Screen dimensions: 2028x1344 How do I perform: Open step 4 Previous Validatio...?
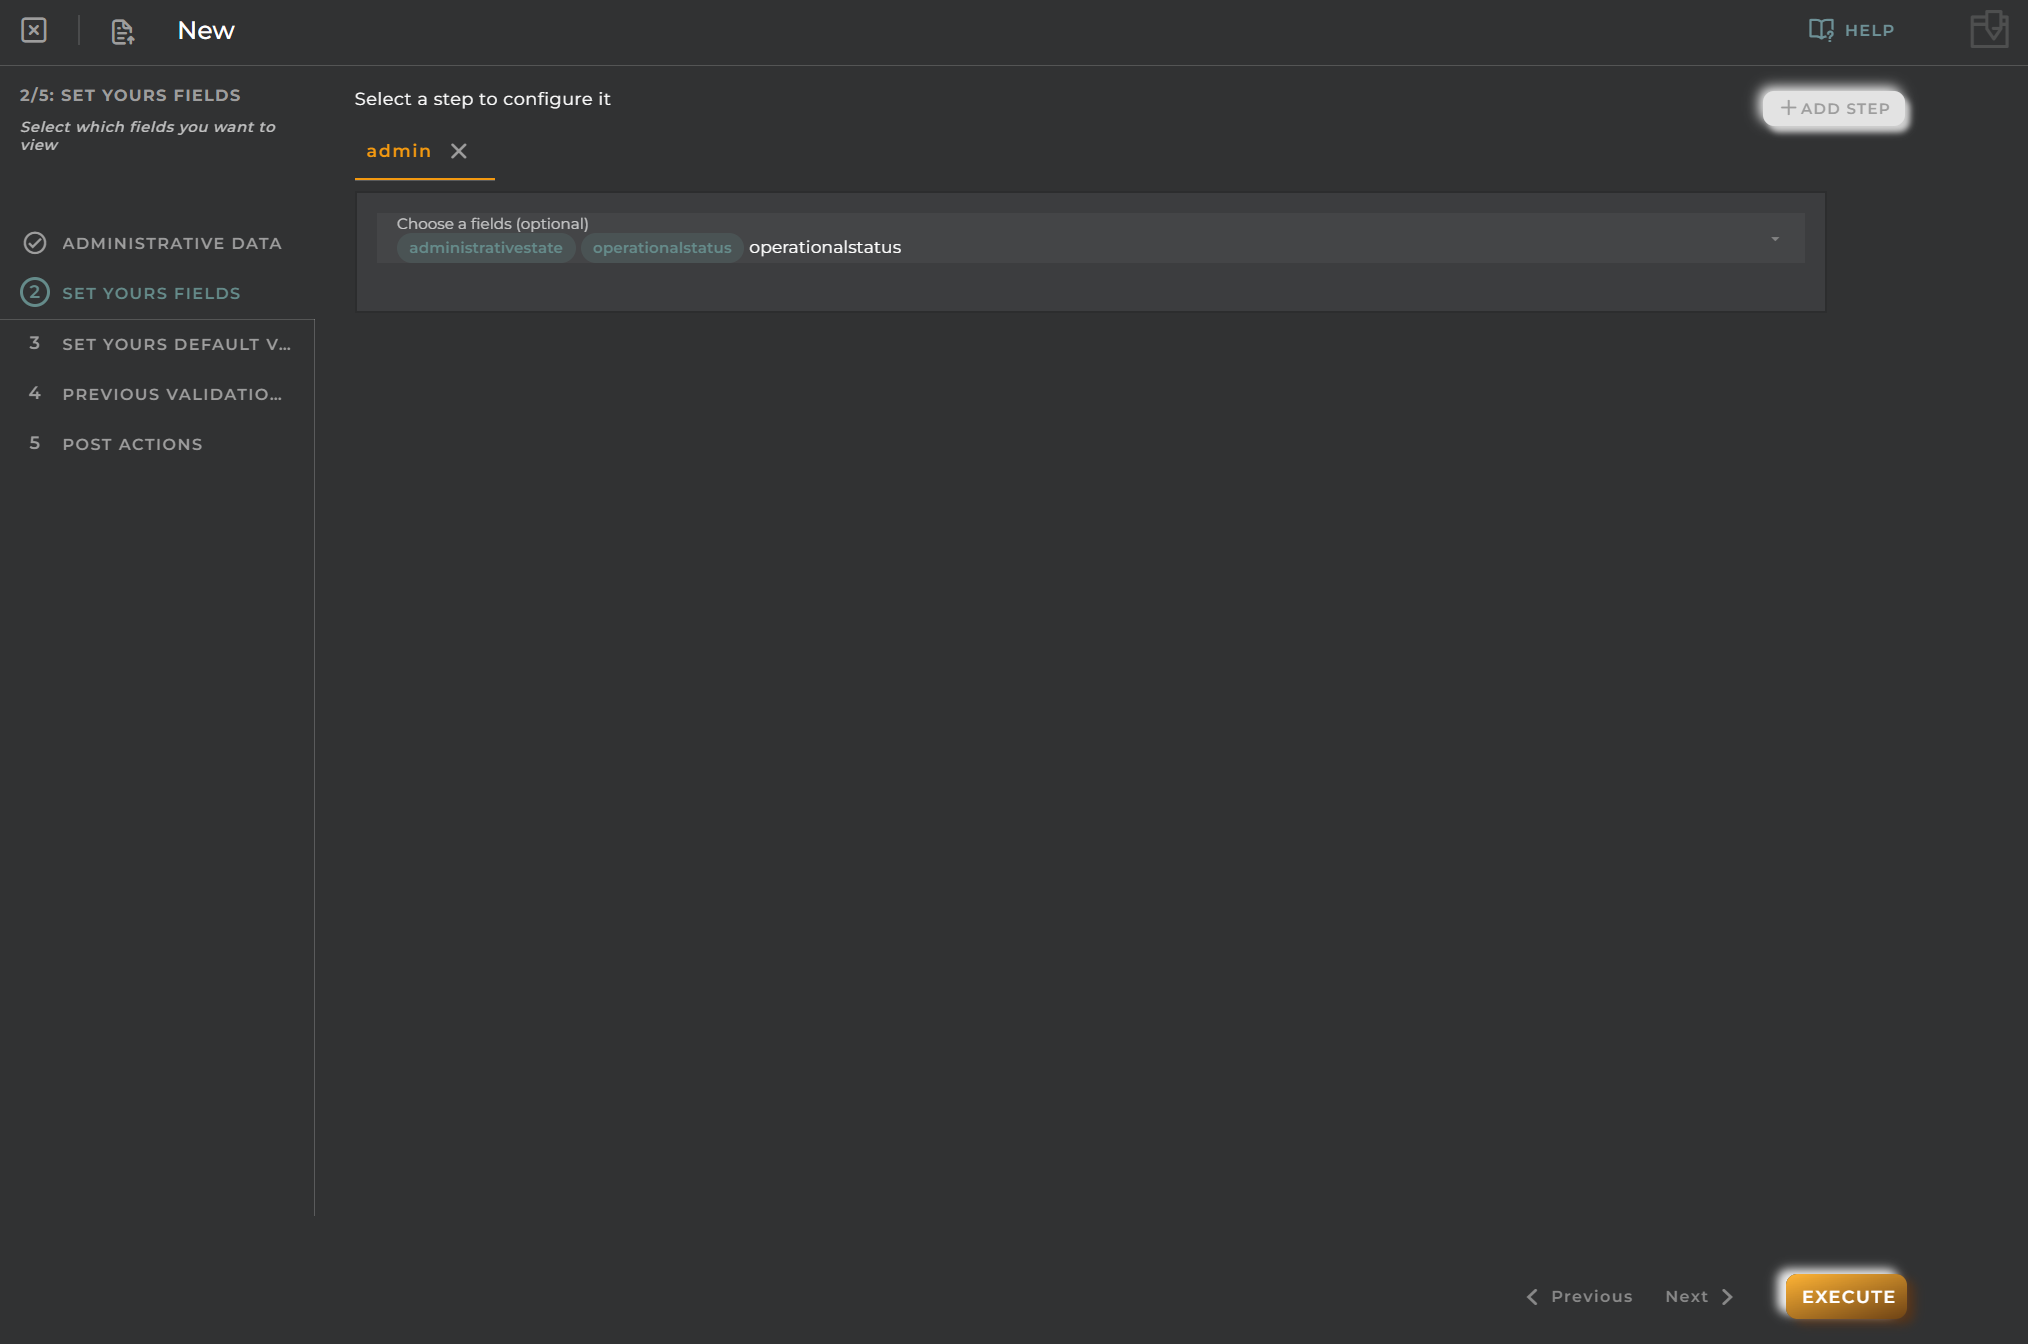pyautogui.click(x=157, y=394)
